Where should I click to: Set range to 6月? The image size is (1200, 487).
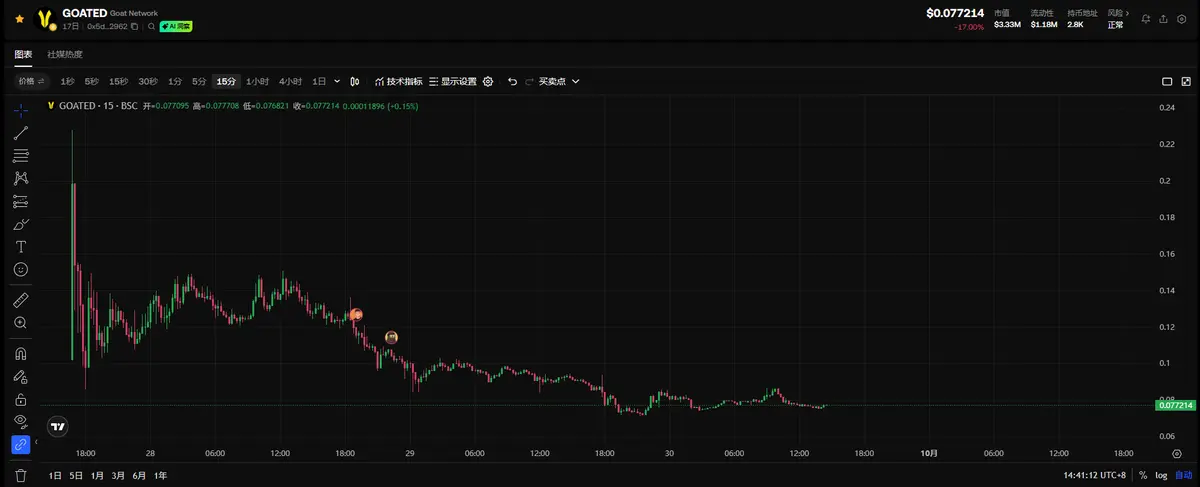(140, 475)
